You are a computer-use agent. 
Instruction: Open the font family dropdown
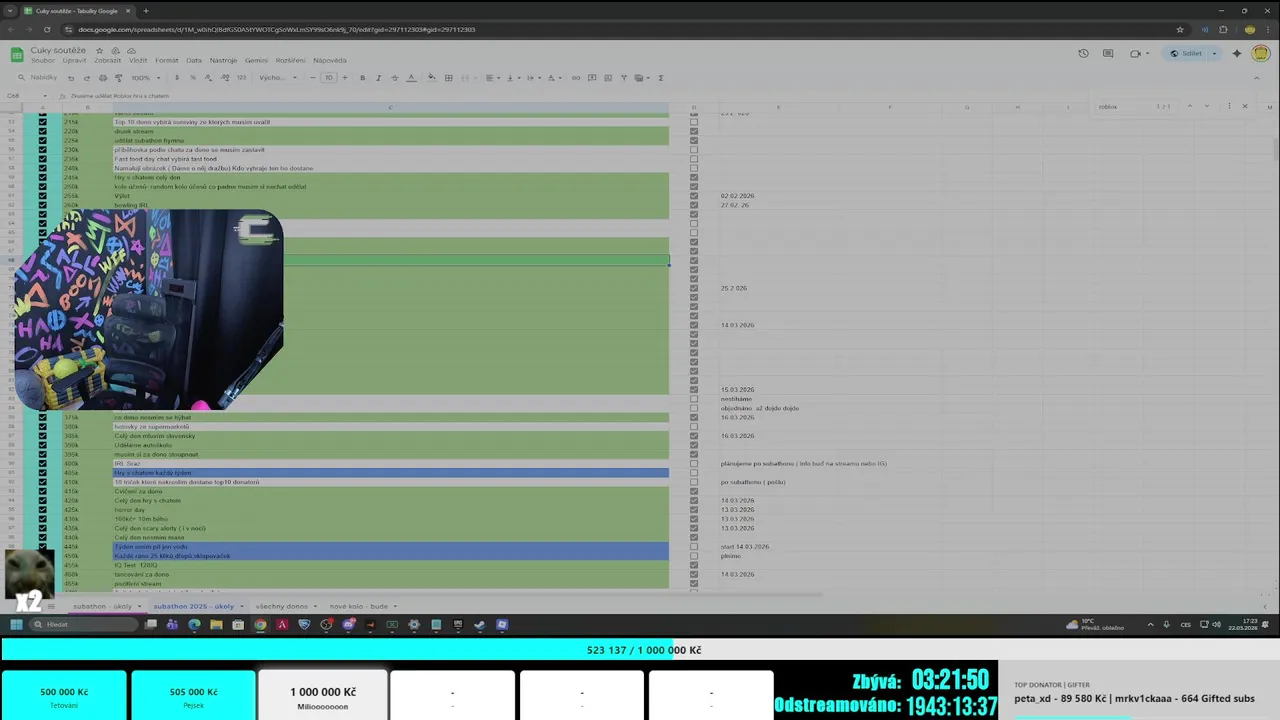[x=277, y=78]
